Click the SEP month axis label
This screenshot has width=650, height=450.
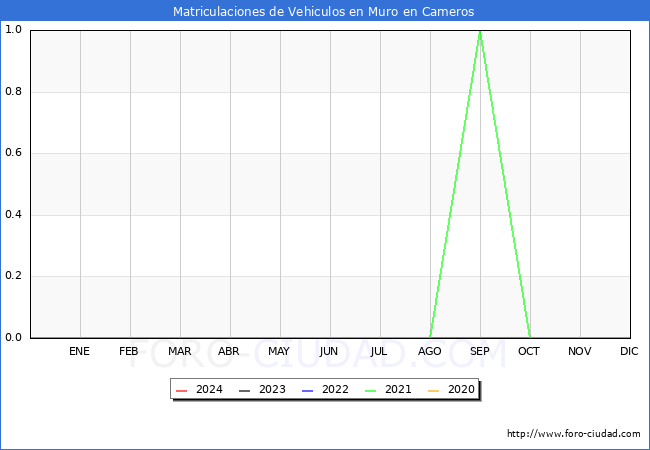point(480,351)
